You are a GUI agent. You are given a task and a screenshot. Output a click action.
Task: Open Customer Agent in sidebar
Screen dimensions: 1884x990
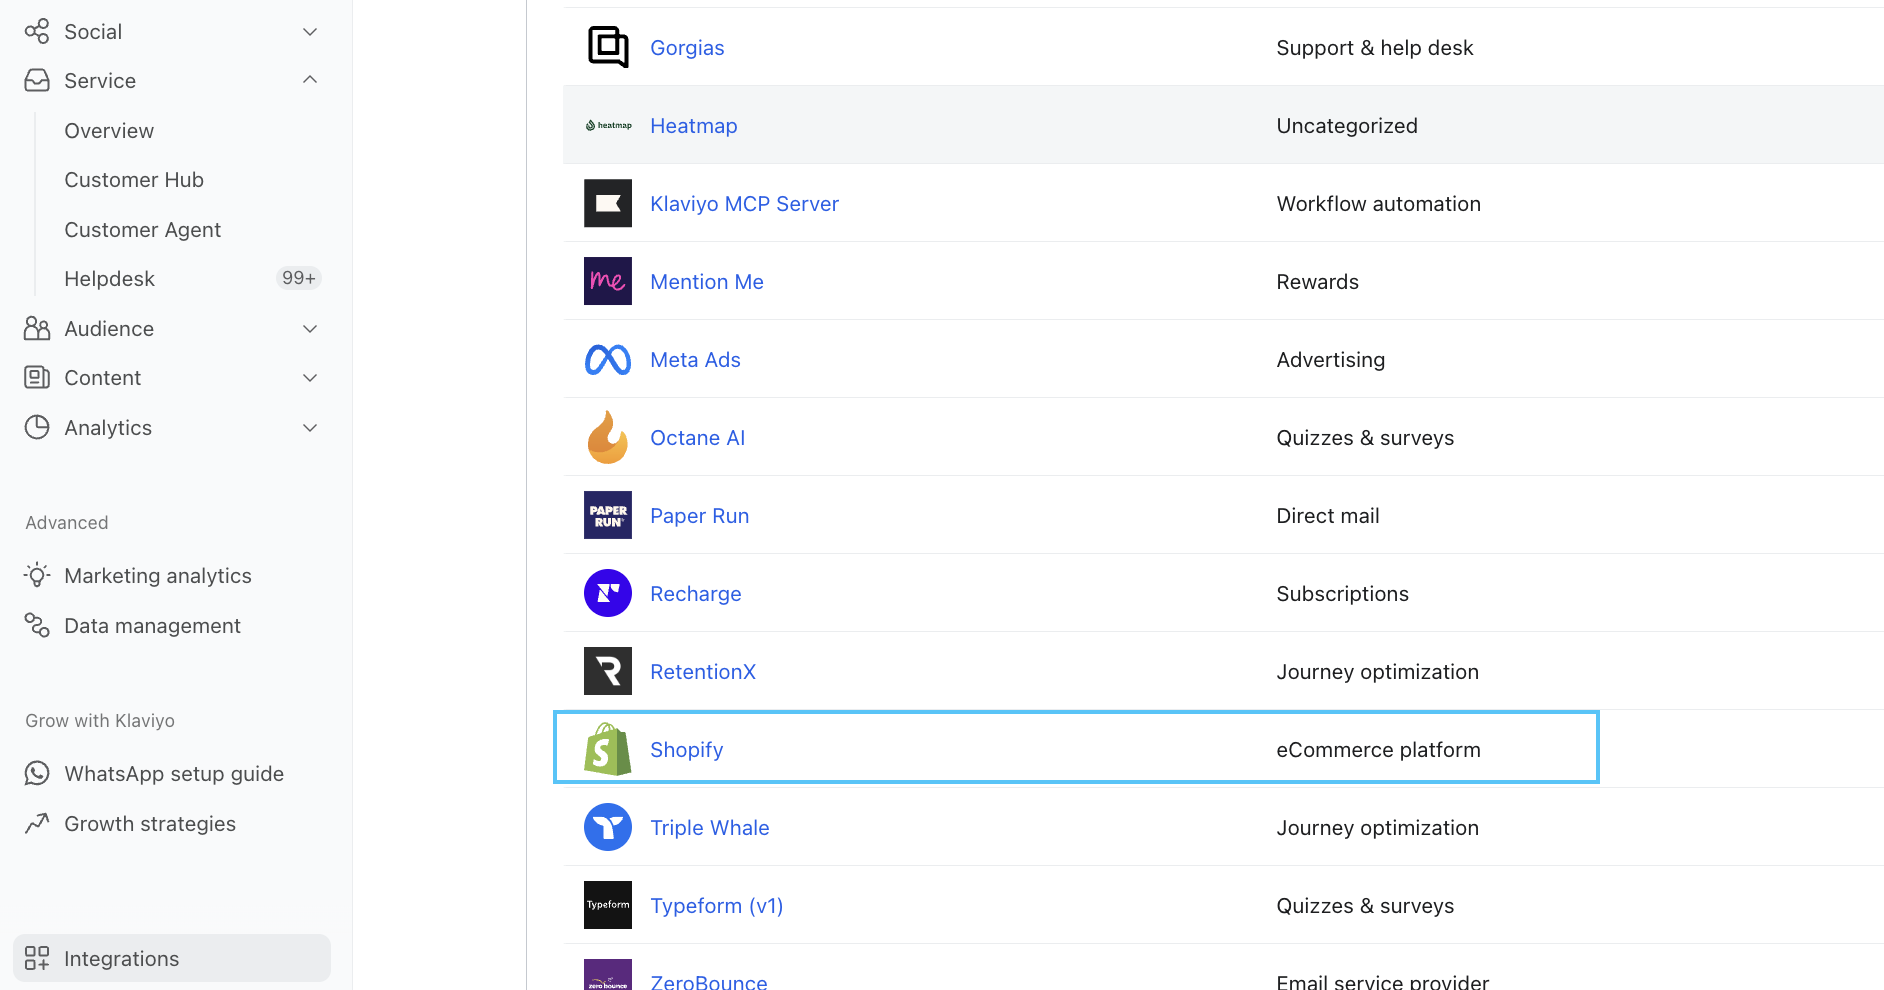click(143, 229)
